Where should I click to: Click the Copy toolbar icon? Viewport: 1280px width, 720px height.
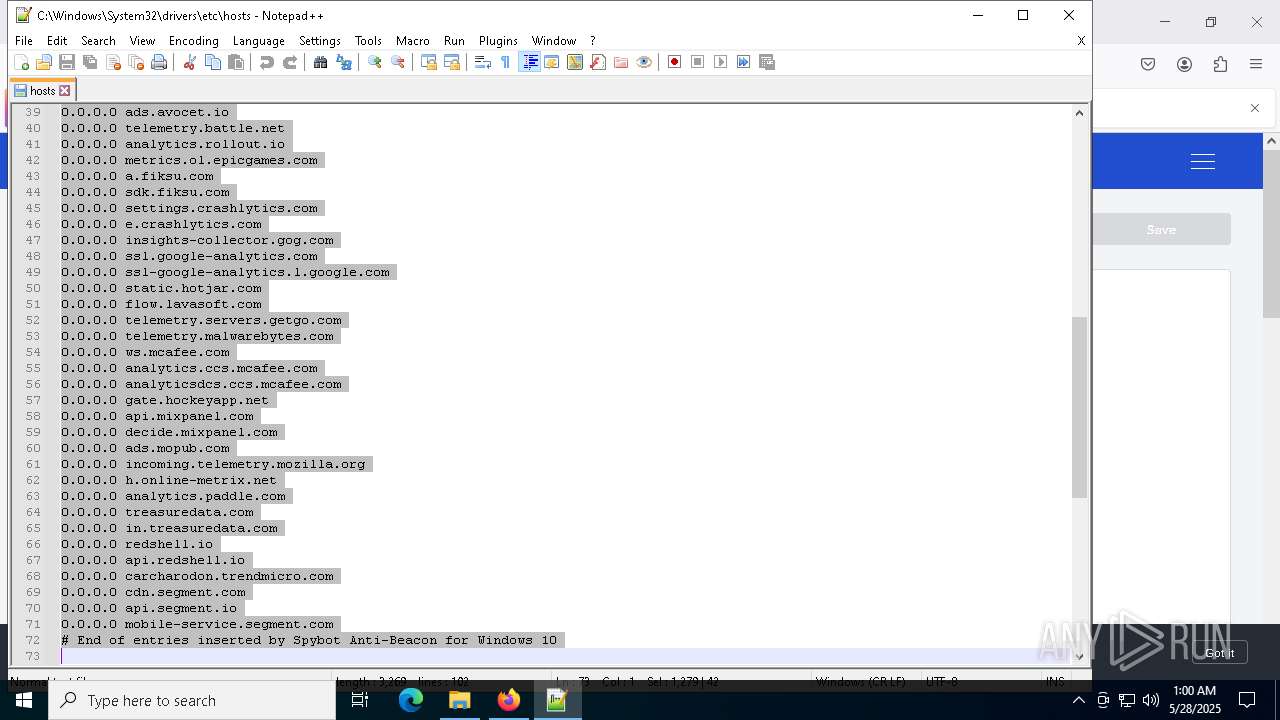(212, 62)
